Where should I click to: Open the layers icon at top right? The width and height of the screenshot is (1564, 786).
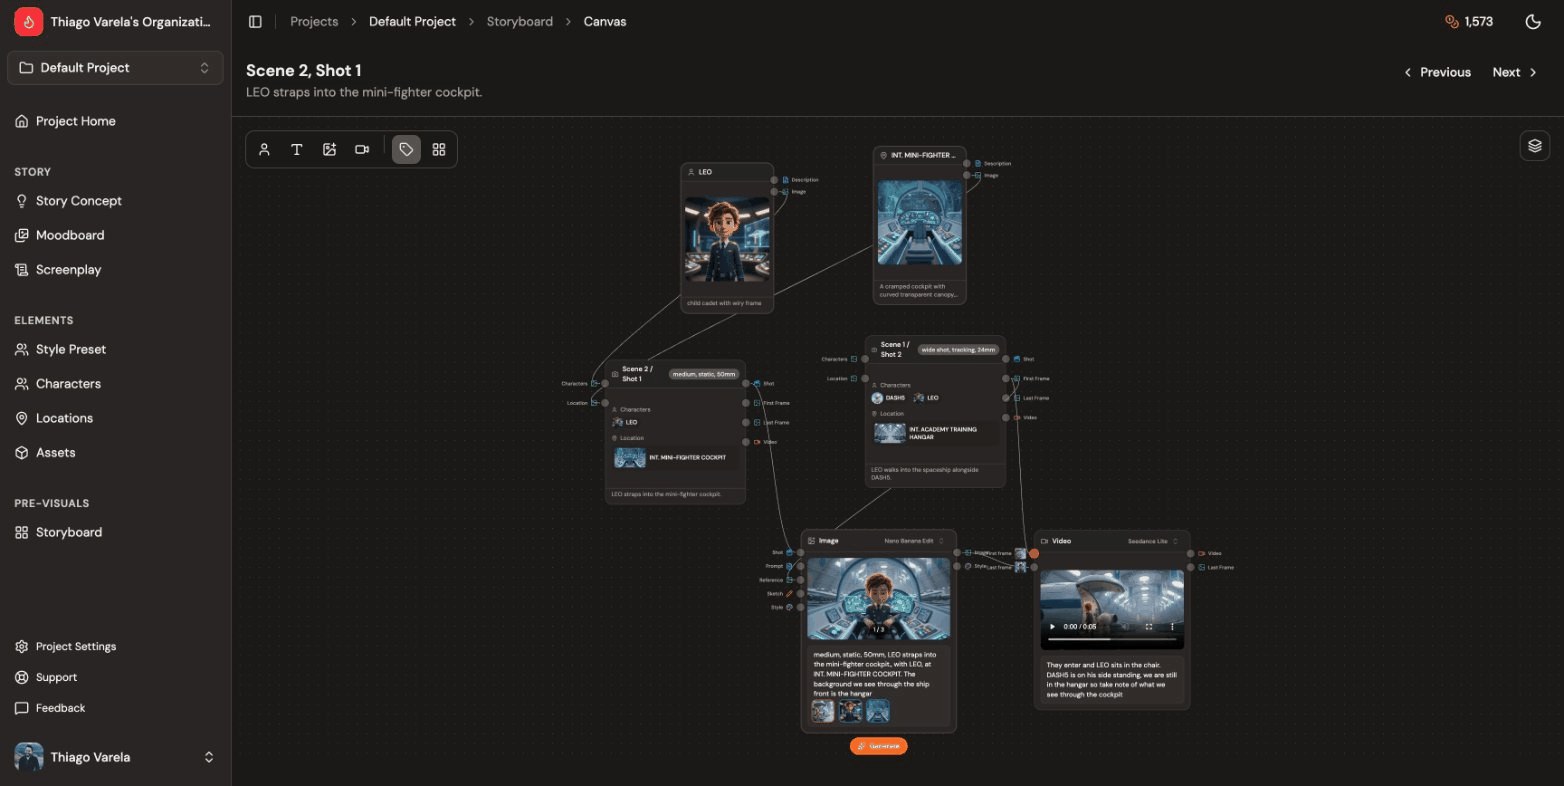tap(1535, 145)
